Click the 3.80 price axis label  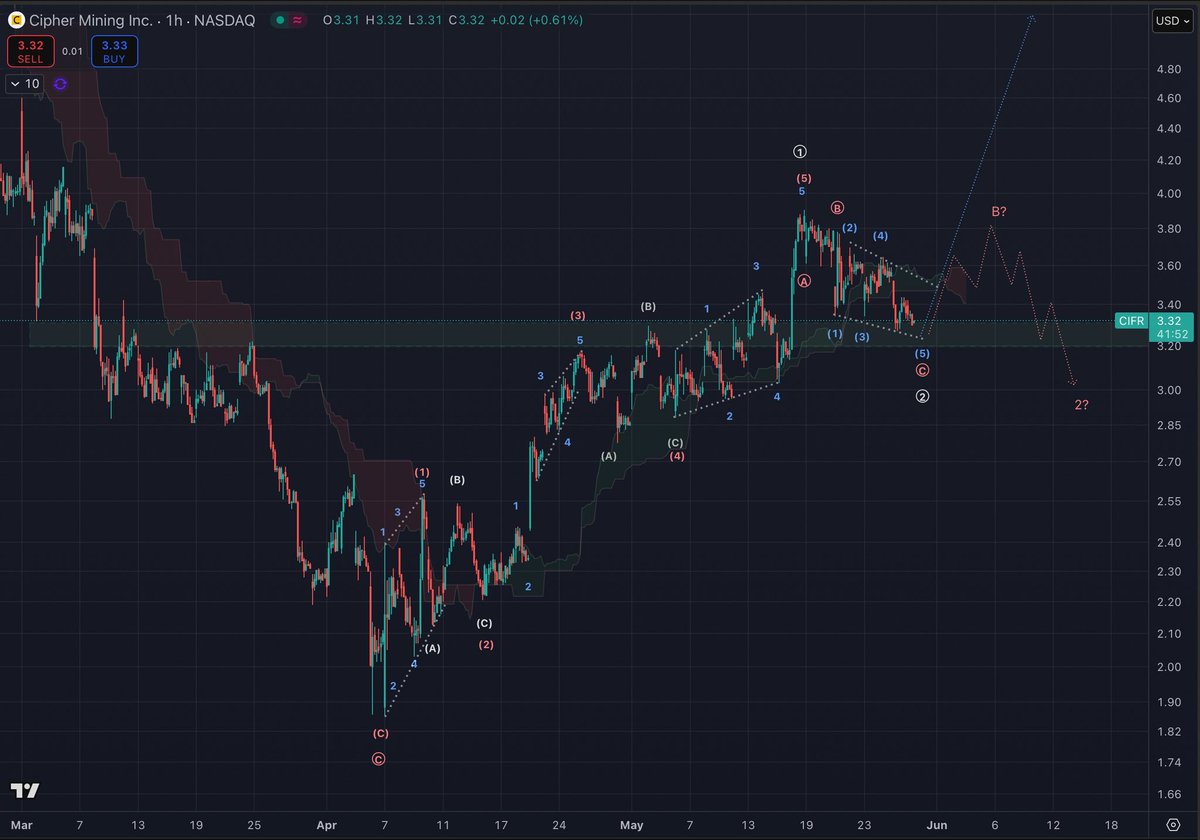(x=1170, y=228)
